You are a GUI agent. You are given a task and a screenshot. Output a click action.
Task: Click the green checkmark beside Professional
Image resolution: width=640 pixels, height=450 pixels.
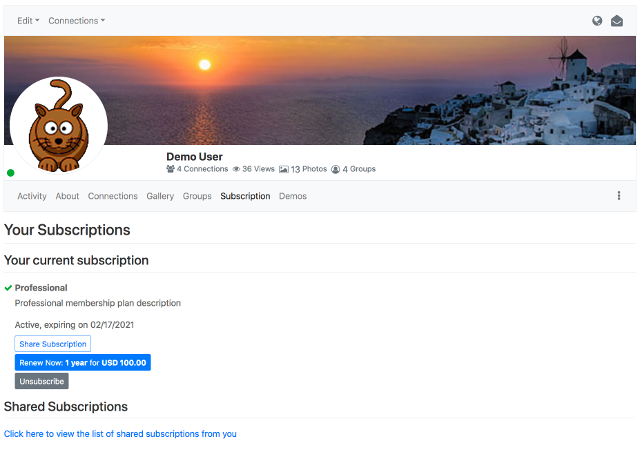point(8,288)
